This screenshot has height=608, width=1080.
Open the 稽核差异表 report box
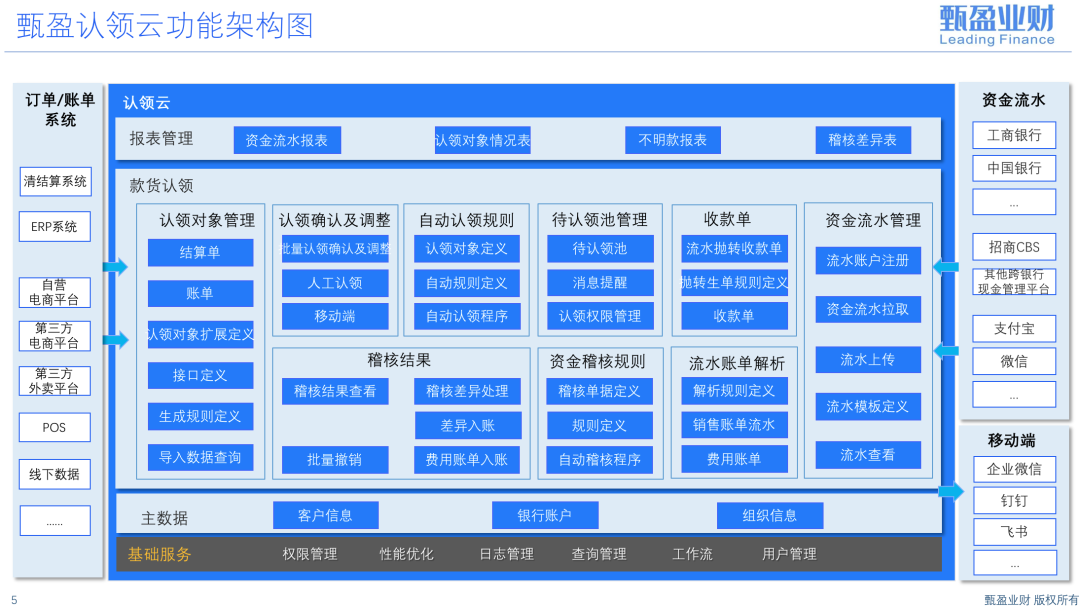(x=862, y=140)
